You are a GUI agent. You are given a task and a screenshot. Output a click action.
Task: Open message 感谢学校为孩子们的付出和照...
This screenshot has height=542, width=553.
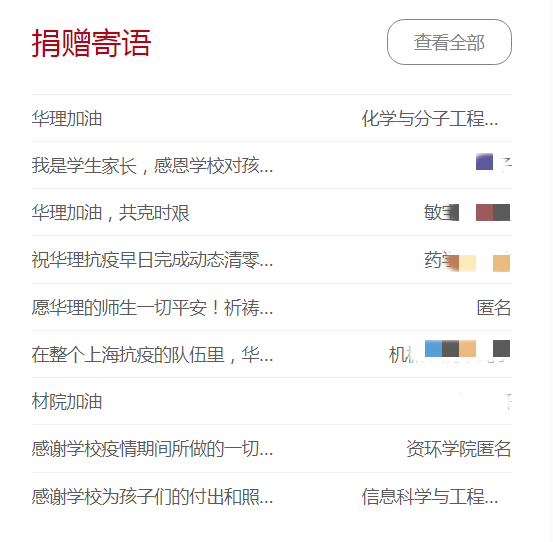pos(152,497)
